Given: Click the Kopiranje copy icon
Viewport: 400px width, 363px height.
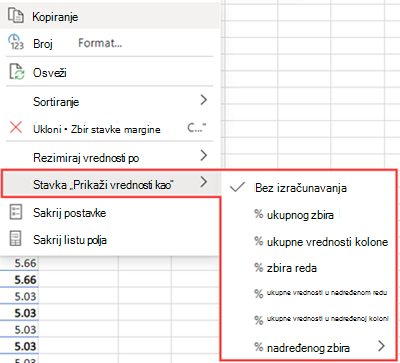Looking at the screenshot, I should pos(16,16).
